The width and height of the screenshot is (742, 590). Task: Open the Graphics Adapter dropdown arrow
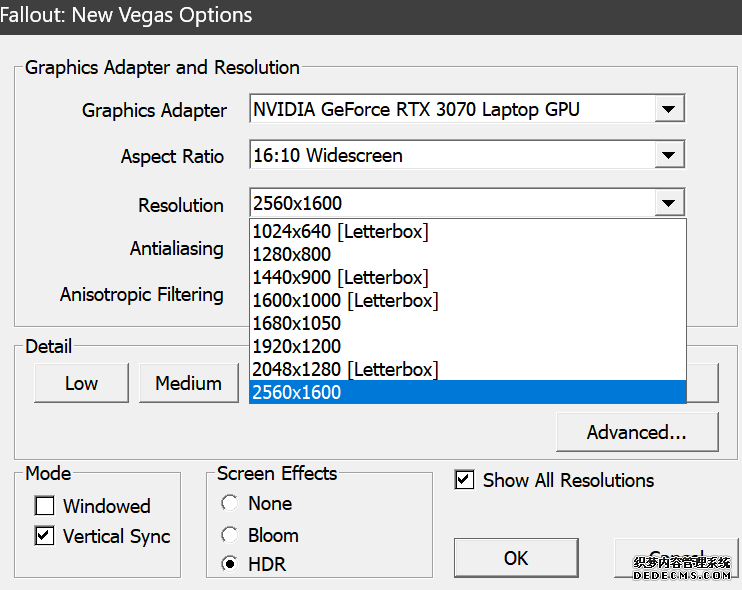click(x=668, y=109)
